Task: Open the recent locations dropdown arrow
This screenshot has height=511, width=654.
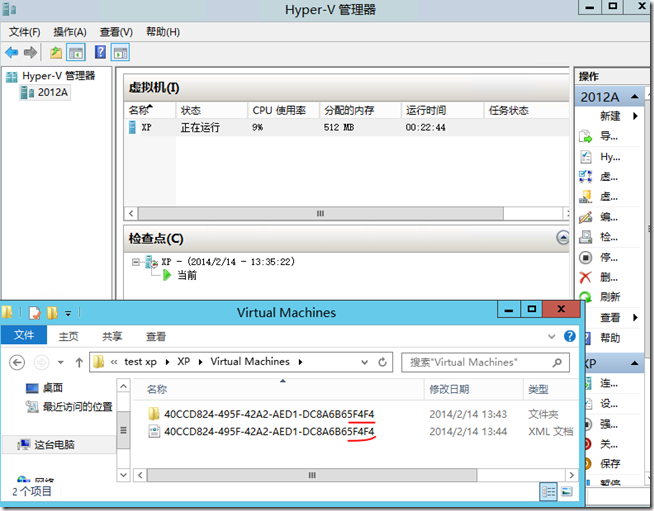Action: pos(61,362)
